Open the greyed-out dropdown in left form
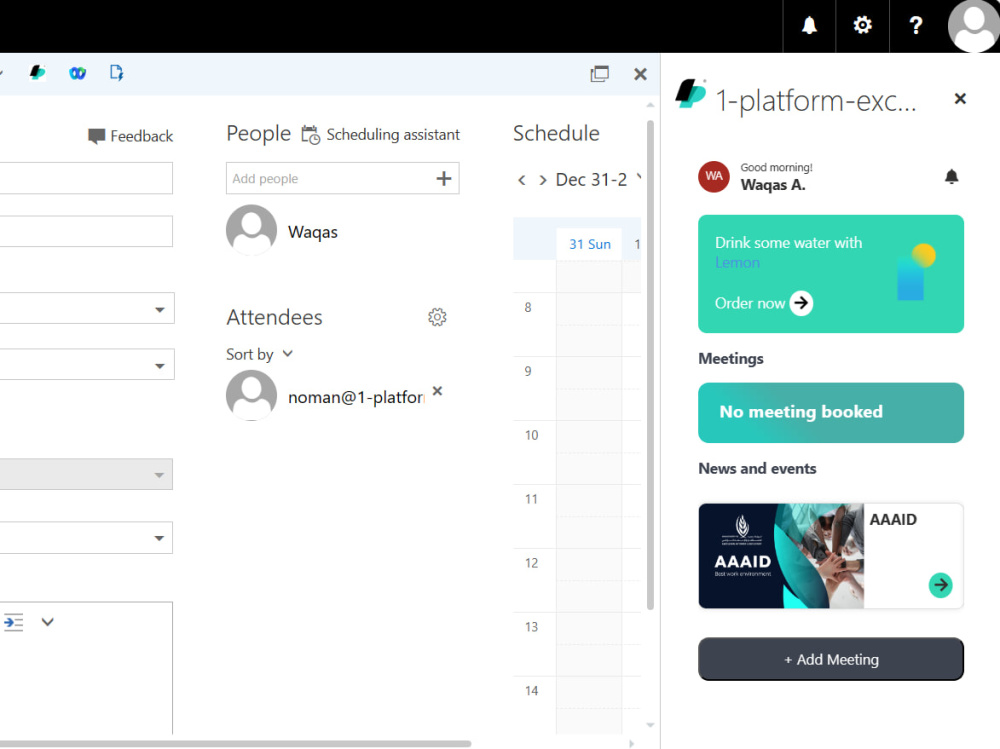1000x749 pixels. [x=159, y=475]
